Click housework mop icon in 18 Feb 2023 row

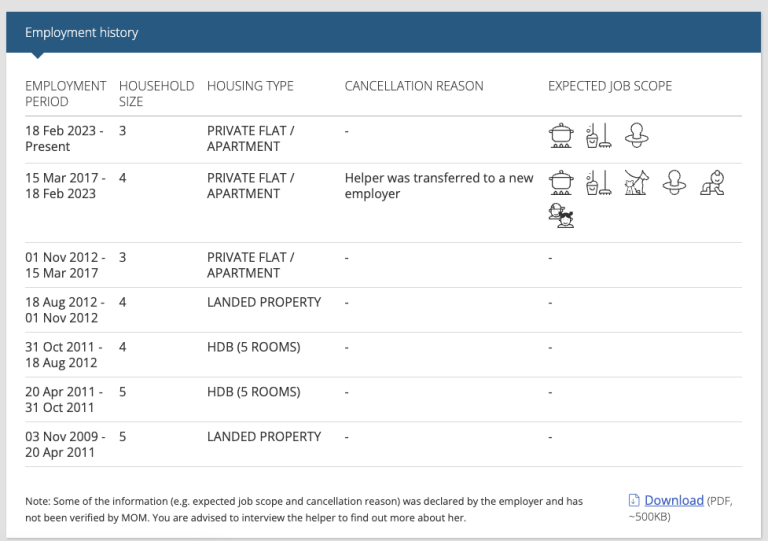[599, 136]
